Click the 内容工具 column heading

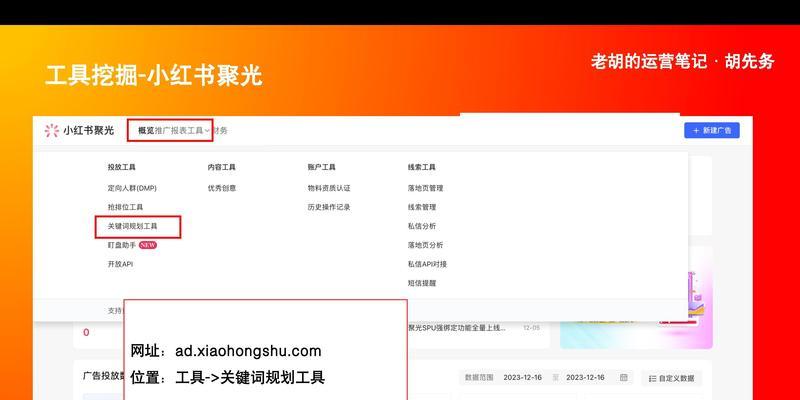tap(221, 167)
